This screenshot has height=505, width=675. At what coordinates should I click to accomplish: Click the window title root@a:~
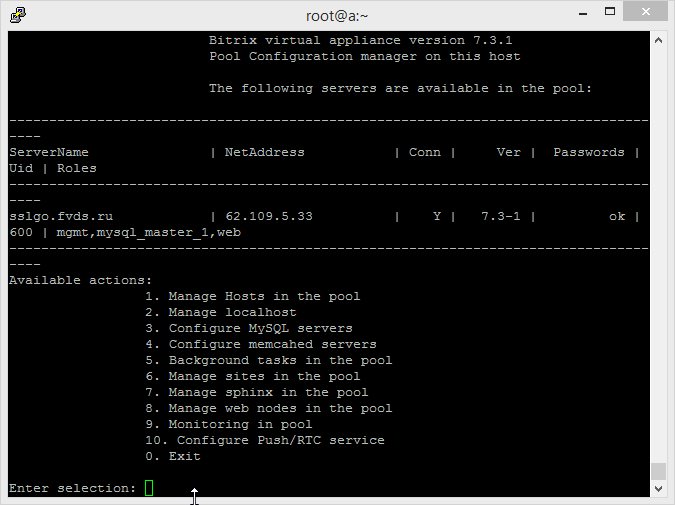337,16
